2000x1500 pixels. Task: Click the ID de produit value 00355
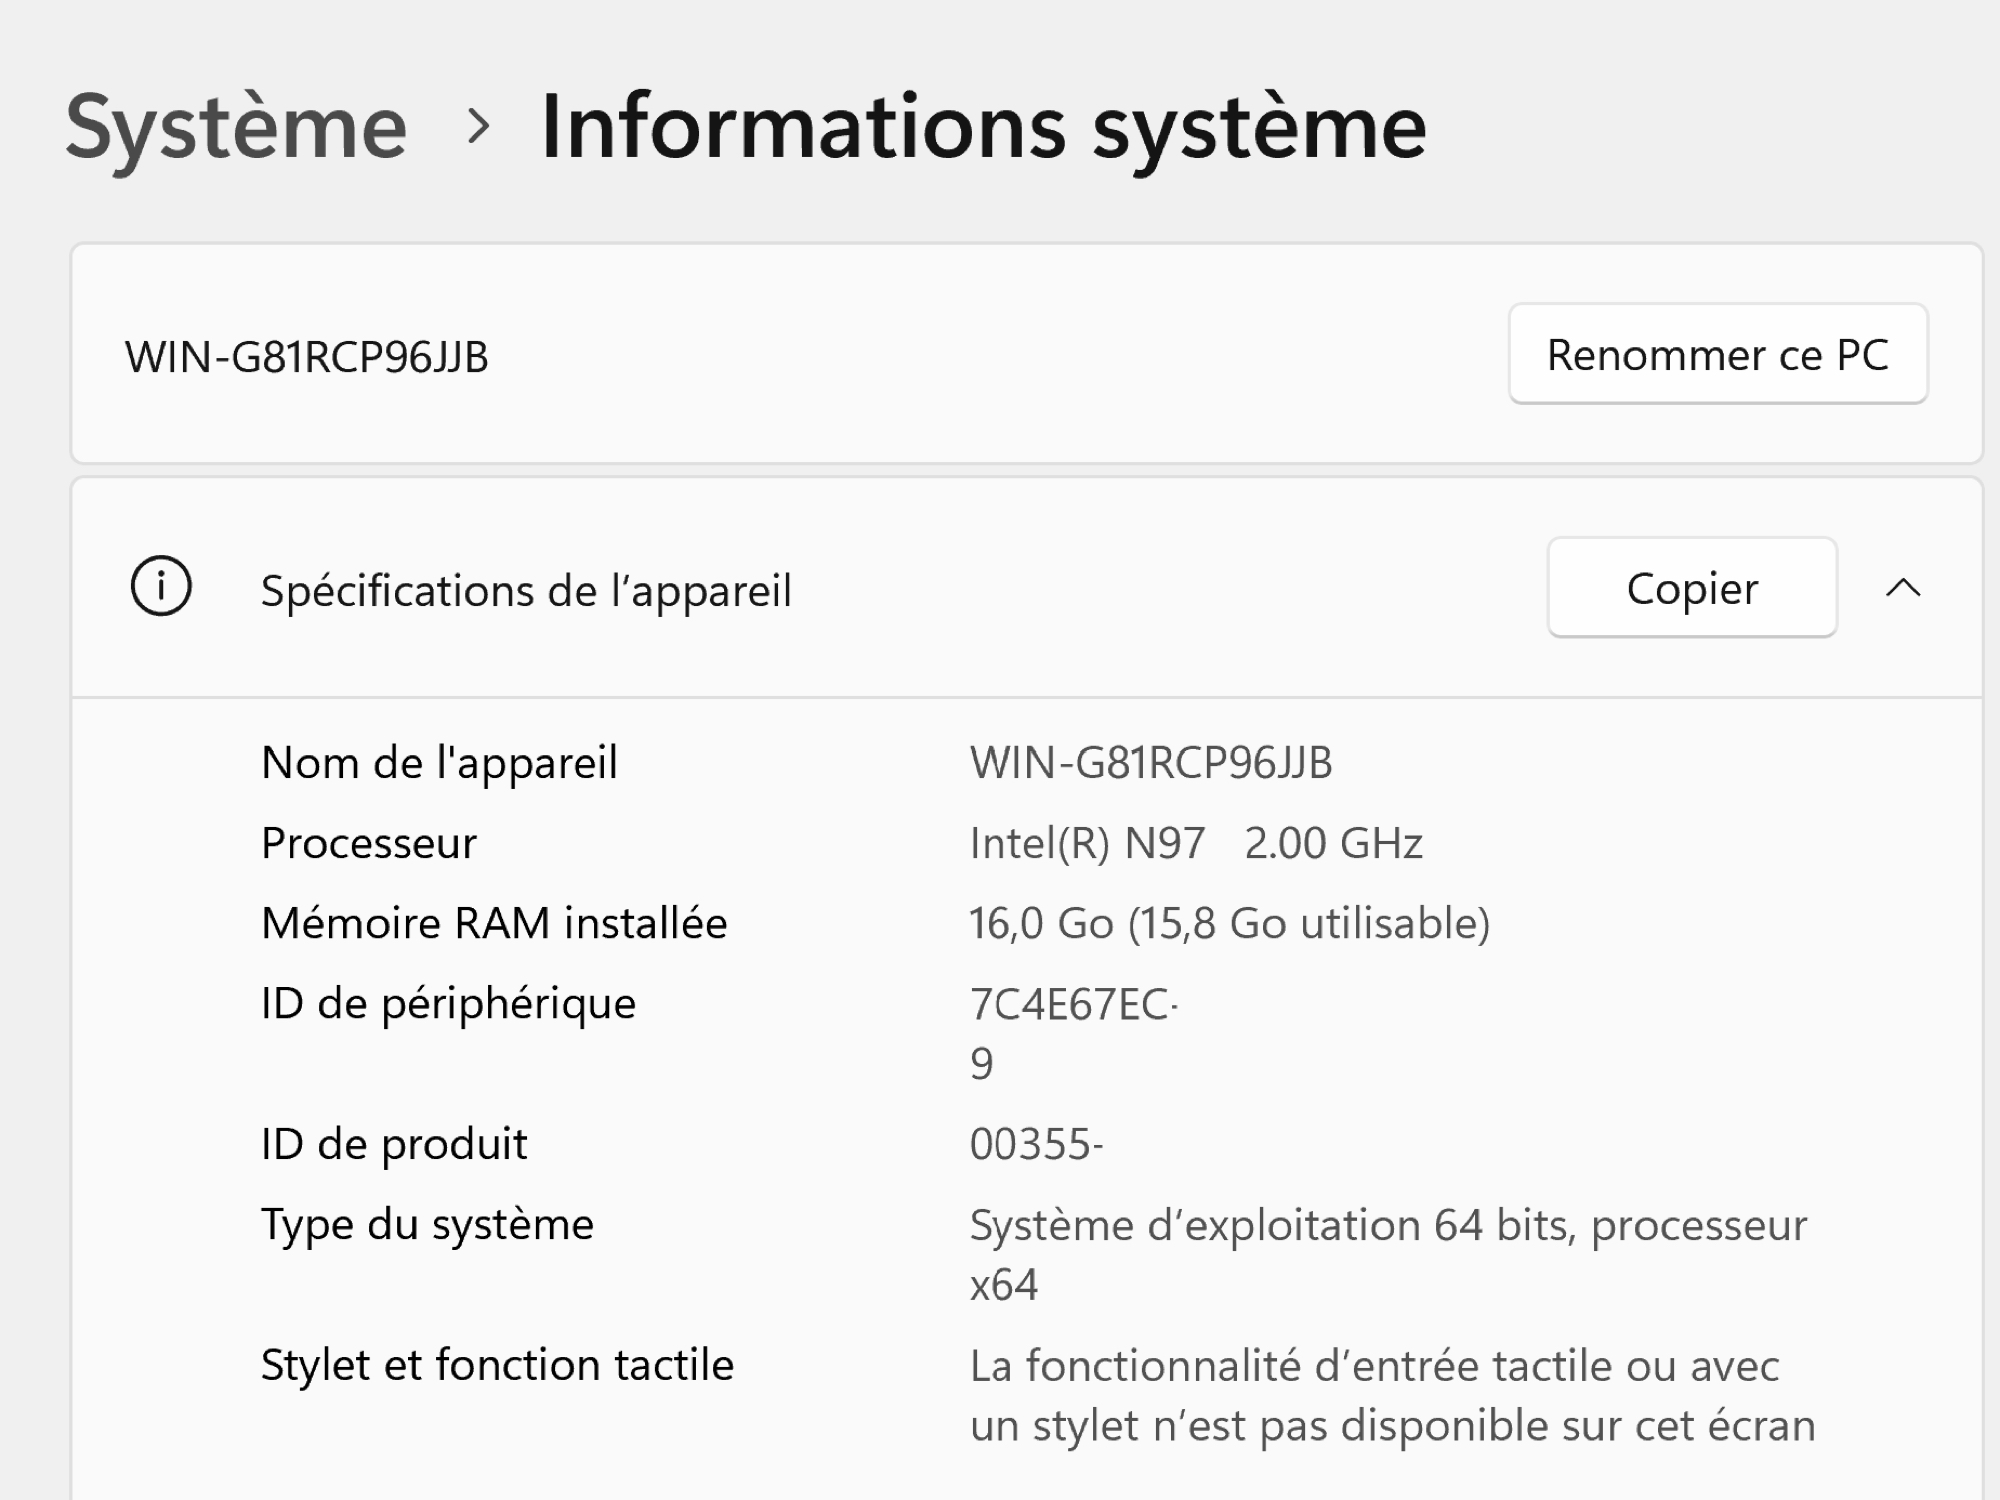[x=1036, y=1144]
